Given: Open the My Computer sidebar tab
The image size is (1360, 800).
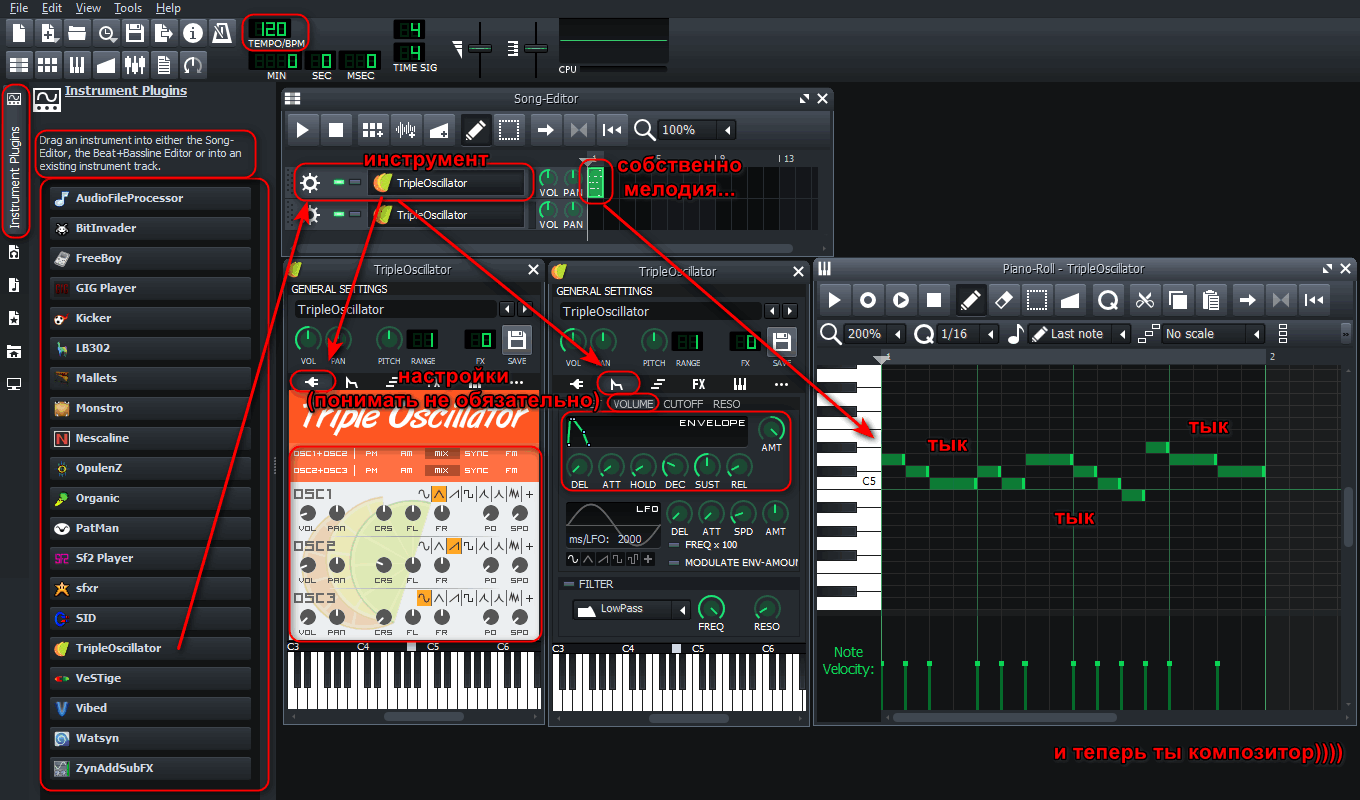Looking at the screenshot, I should click(14, 384).
